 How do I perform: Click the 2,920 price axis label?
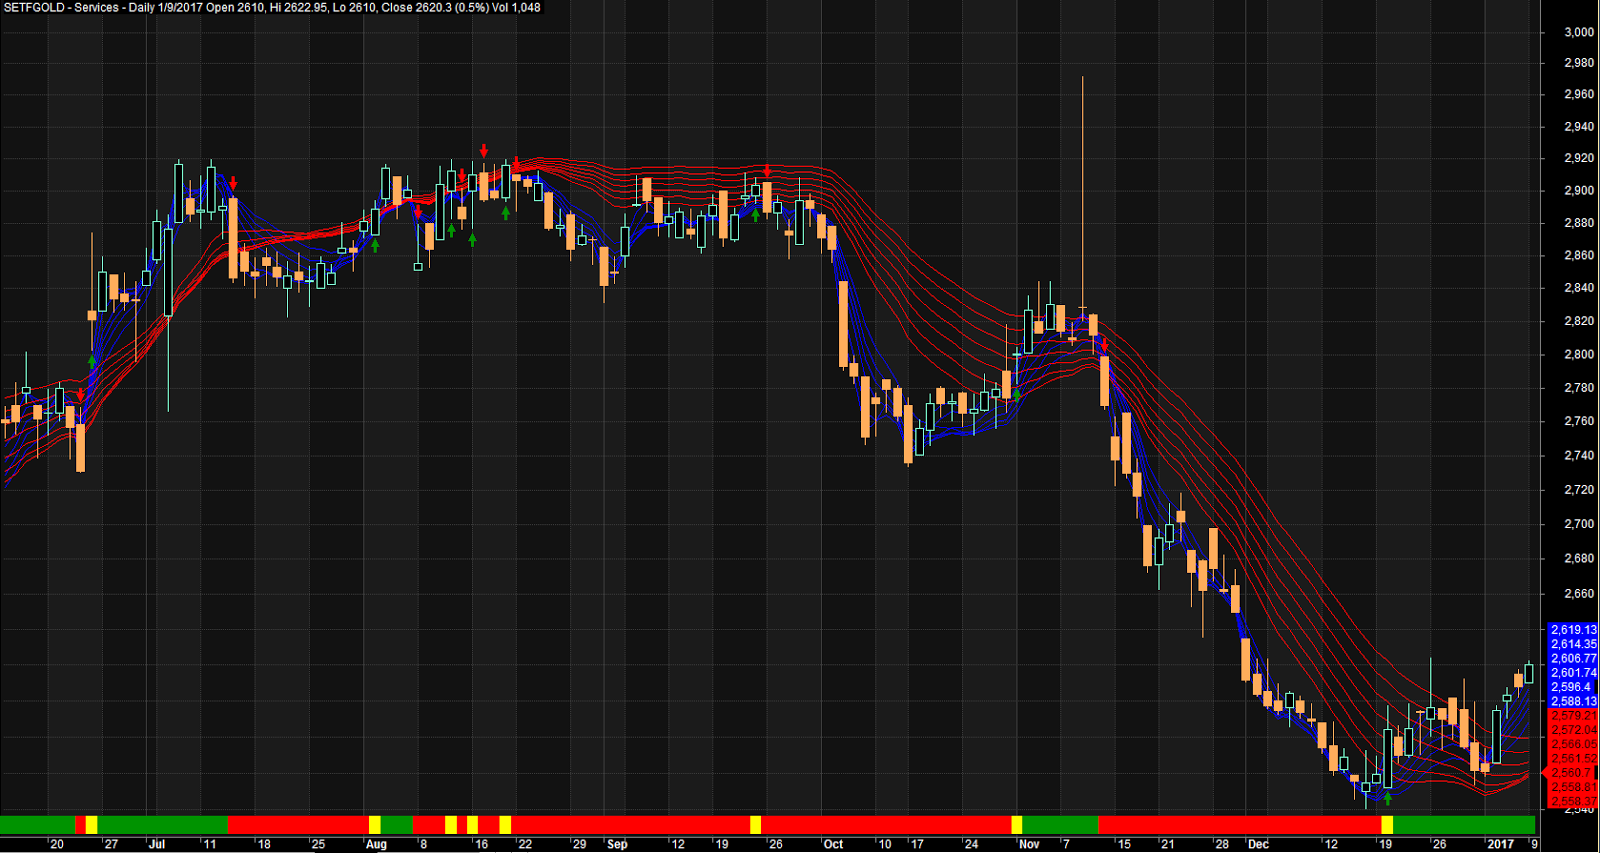[1579, 159]
